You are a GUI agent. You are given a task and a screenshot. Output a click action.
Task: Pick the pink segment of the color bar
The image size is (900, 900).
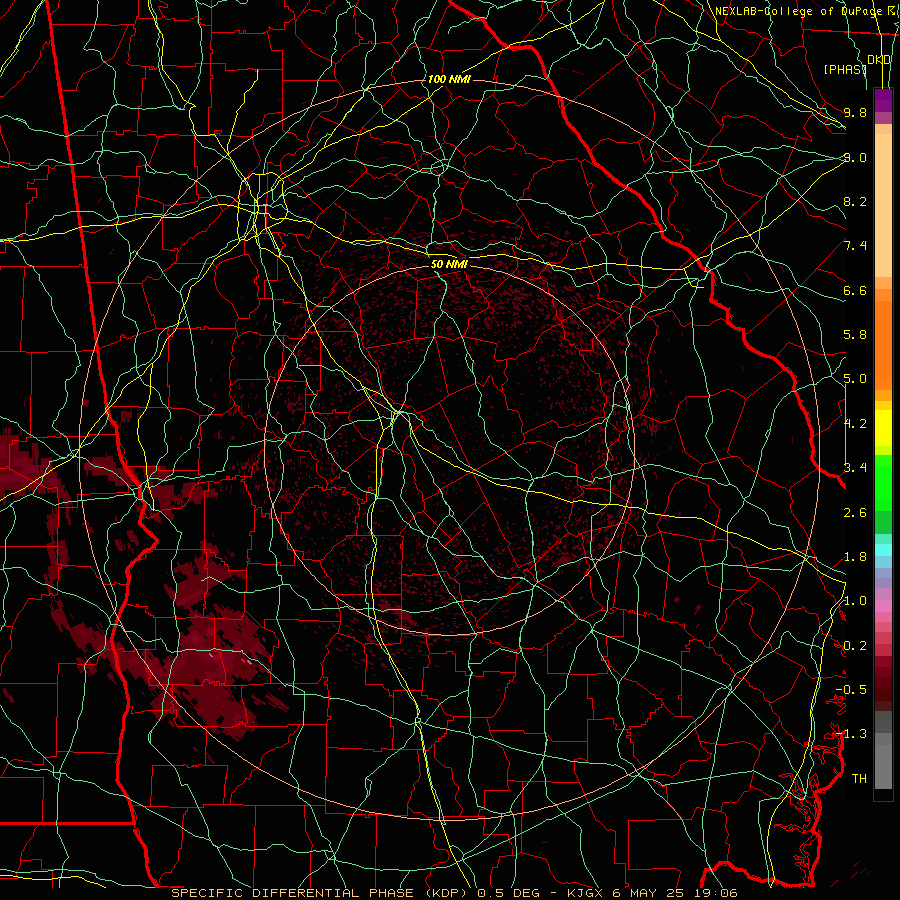coord(883,606)
